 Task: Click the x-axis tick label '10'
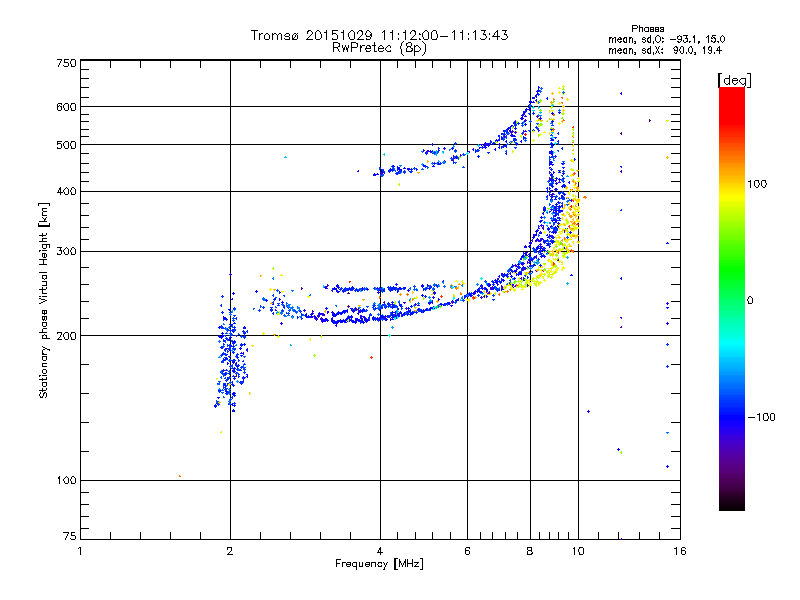point(578,551)
